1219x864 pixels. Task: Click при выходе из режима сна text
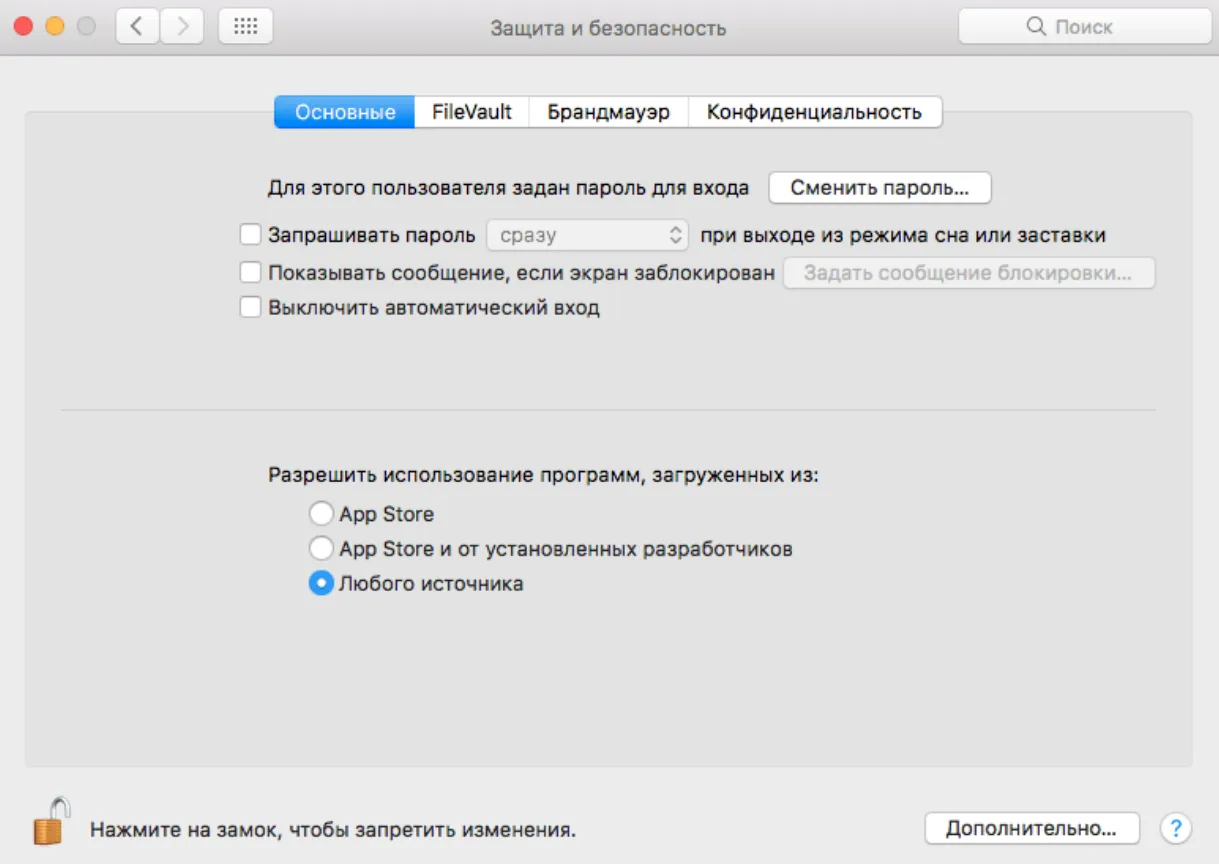coord(903,236)
